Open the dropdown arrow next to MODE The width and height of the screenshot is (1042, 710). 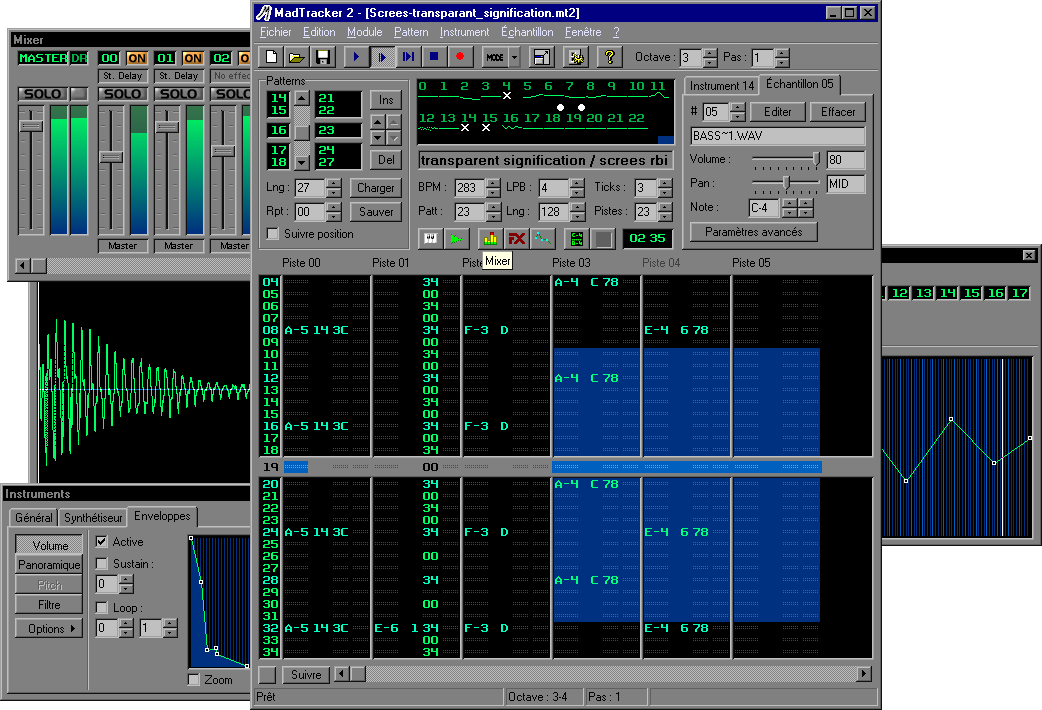point(514,57)
